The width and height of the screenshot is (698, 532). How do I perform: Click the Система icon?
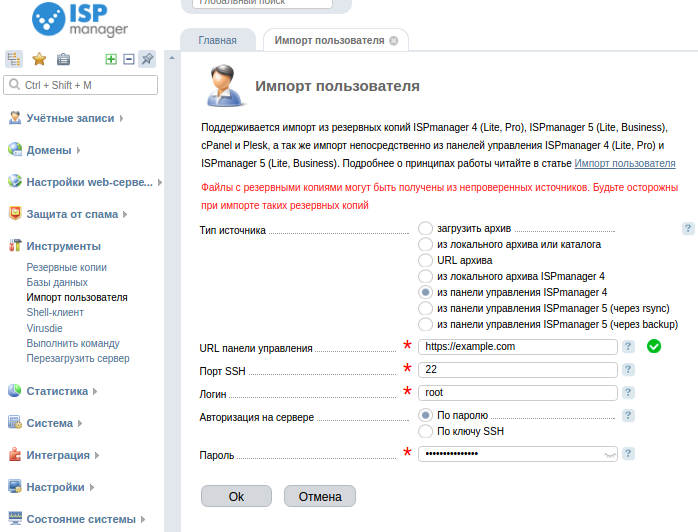point(15,423)
